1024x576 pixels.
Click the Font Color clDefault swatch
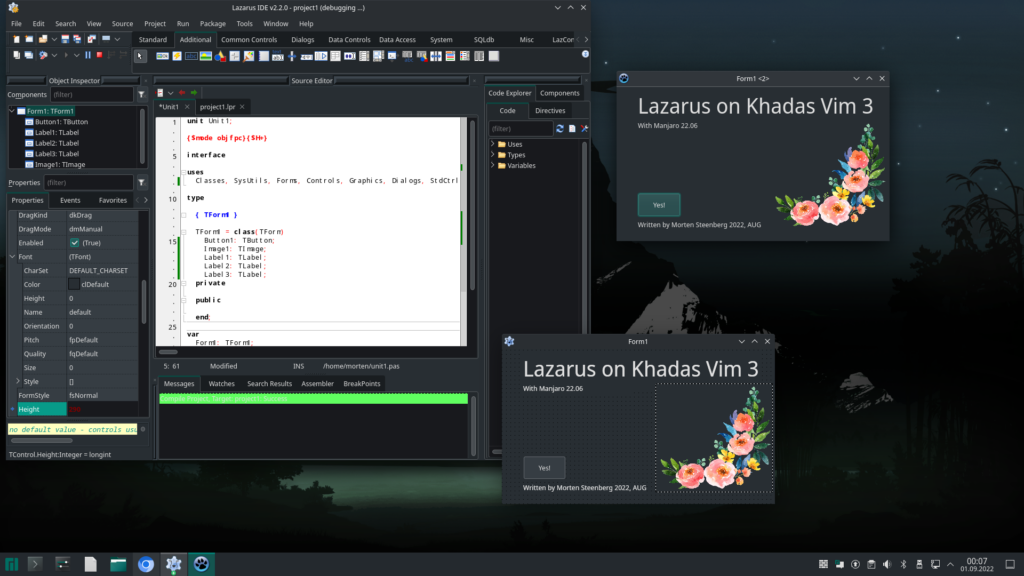pyautogui.click(x=74, y=284)
